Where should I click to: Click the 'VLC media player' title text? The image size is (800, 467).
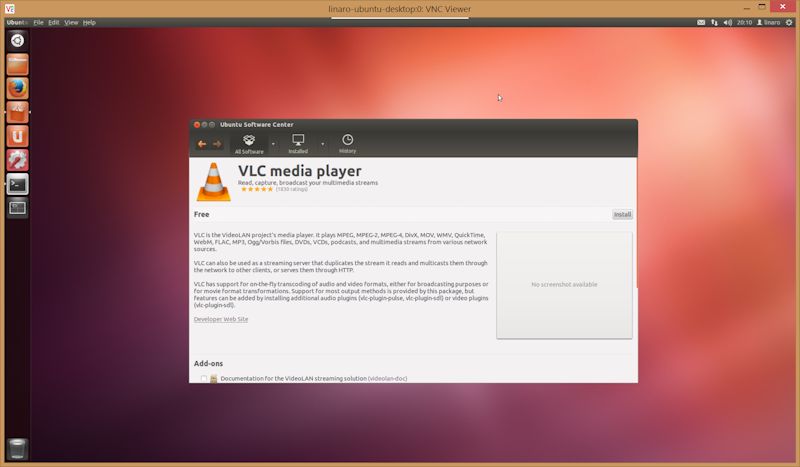(x=299, y=171)
